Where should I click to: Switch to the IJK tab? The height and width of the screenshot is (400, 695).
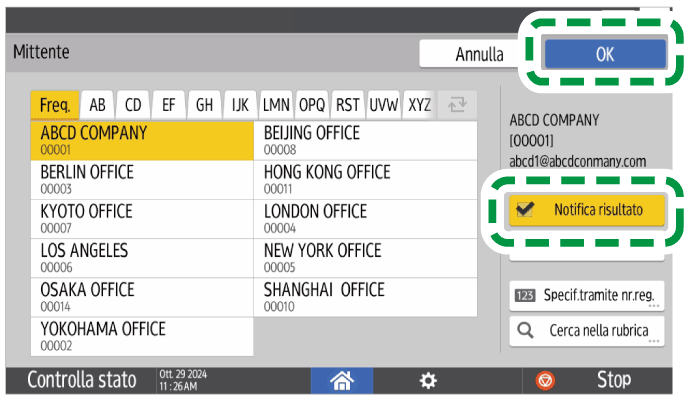(240, 105)
